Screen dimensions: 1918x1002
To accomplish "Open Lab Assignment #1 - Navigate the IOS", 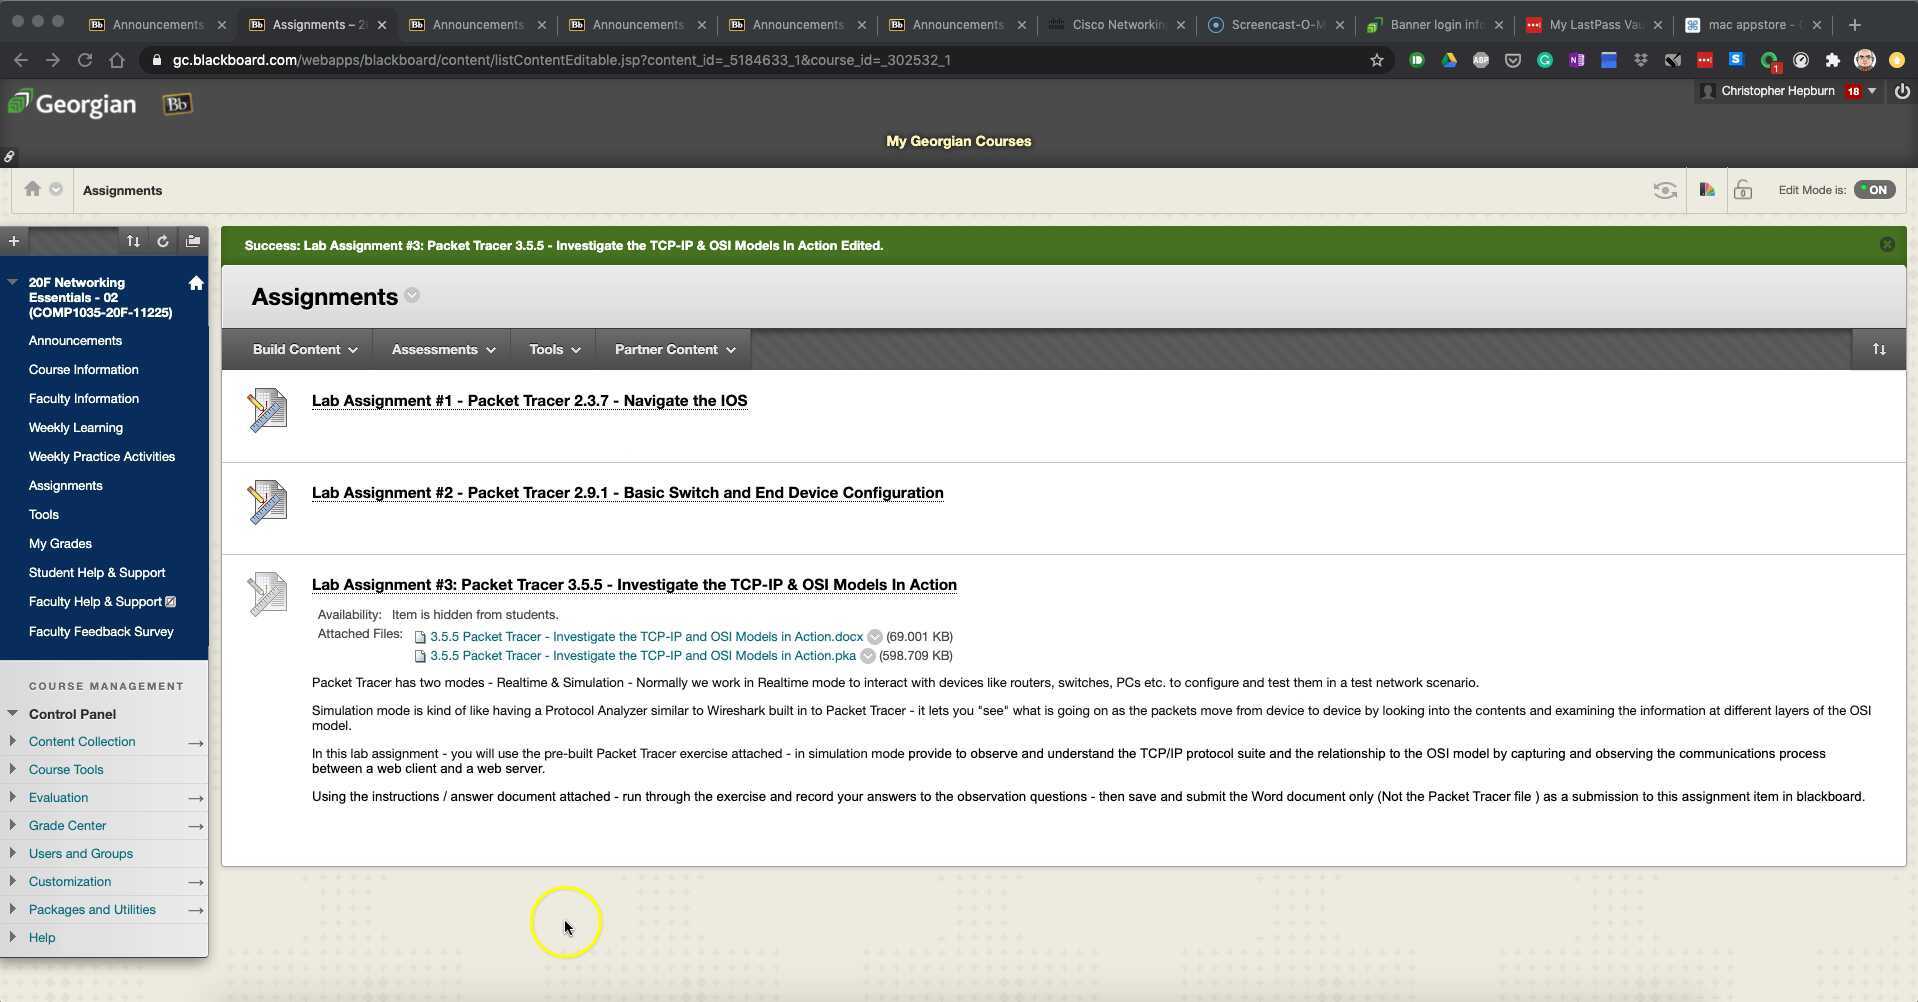I will coord(529,400).
